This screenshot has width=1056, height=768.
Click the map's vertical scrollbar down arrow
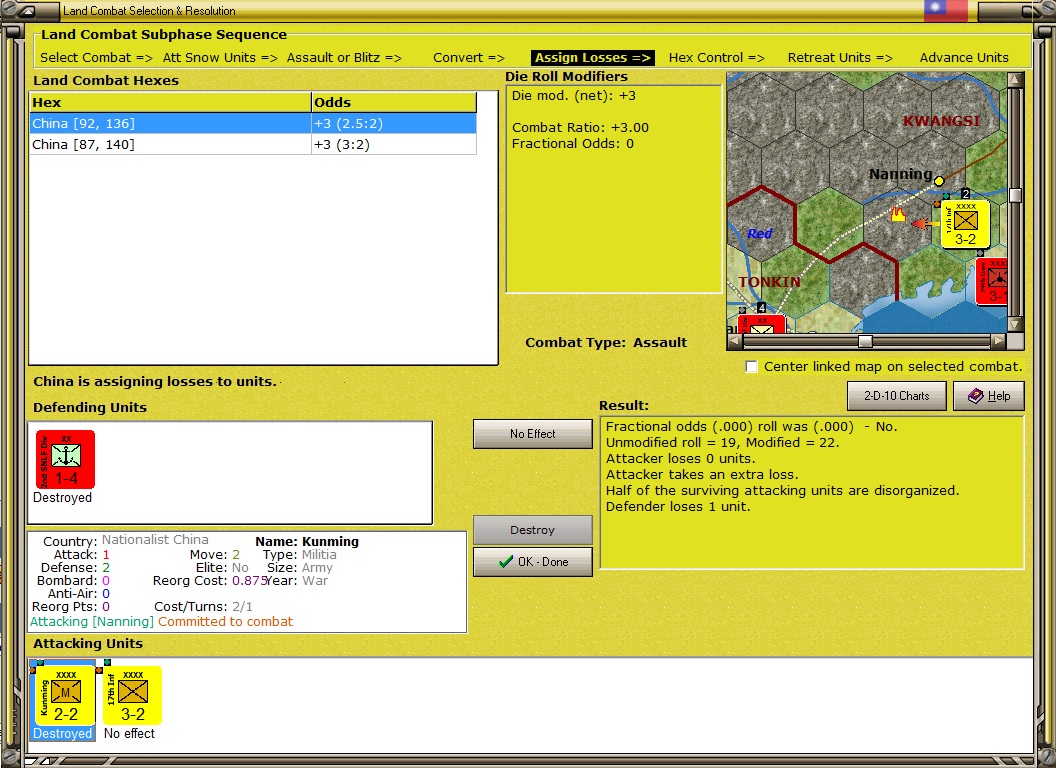[x=1016, y=324]
